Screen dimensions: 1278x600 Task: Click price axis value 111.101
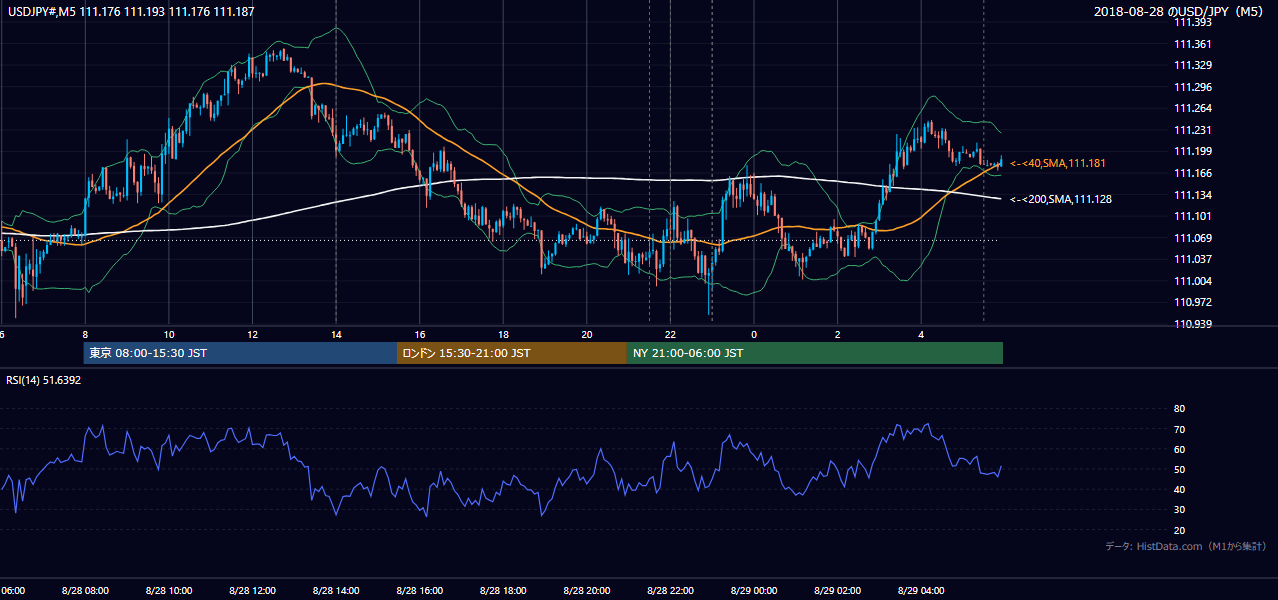[1192, 216]
